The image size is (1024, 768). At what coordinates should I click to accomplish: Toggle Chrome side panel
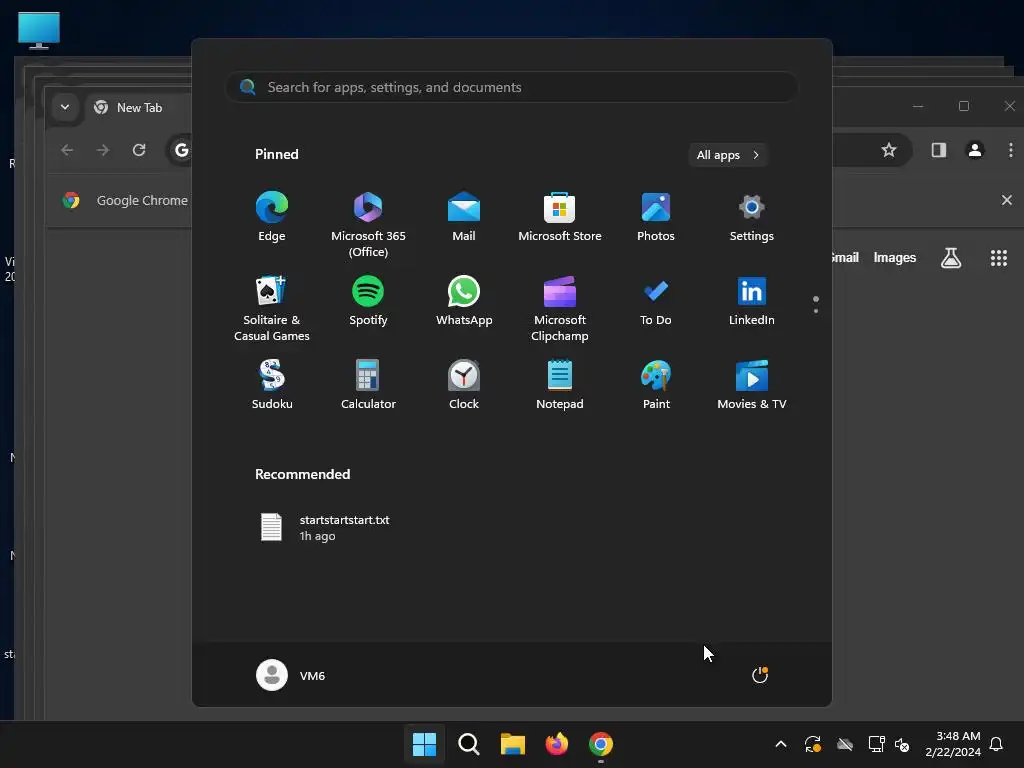click(x=939, y=150)
